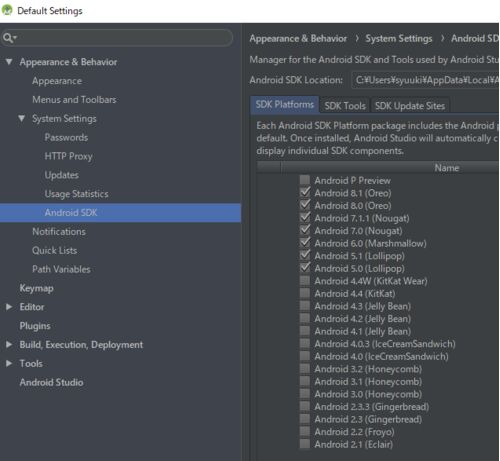500x461 pixels.
Task: Click System Settings in breadcrumb
Action: point(399,39)
